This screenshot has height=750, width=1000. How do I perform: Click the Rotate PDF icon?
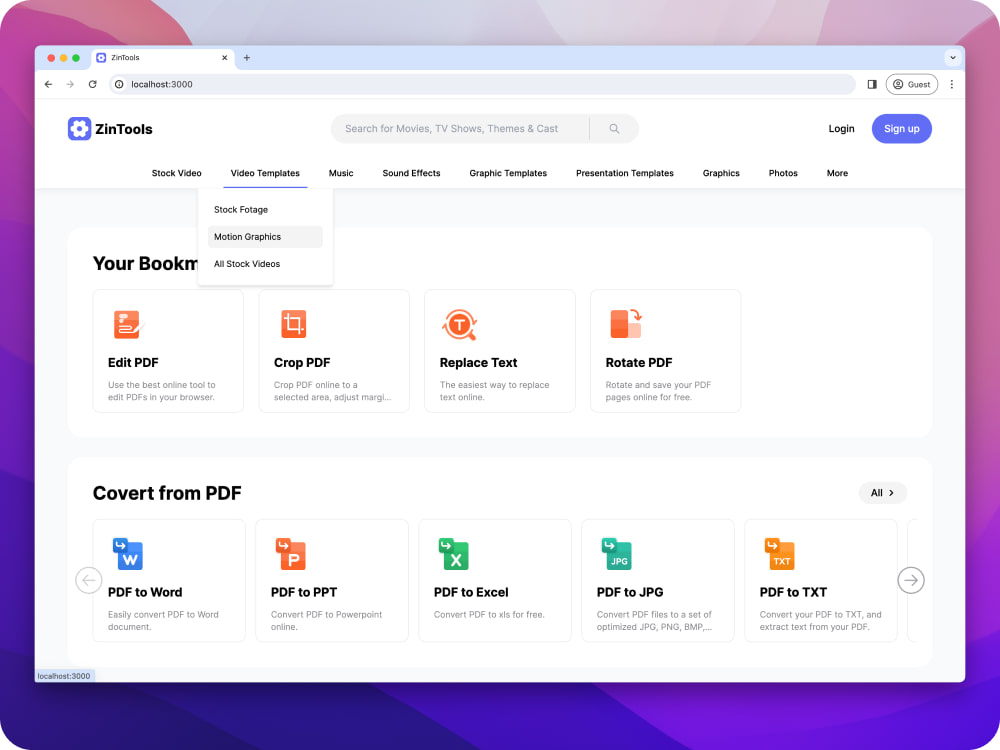(626, 323)
